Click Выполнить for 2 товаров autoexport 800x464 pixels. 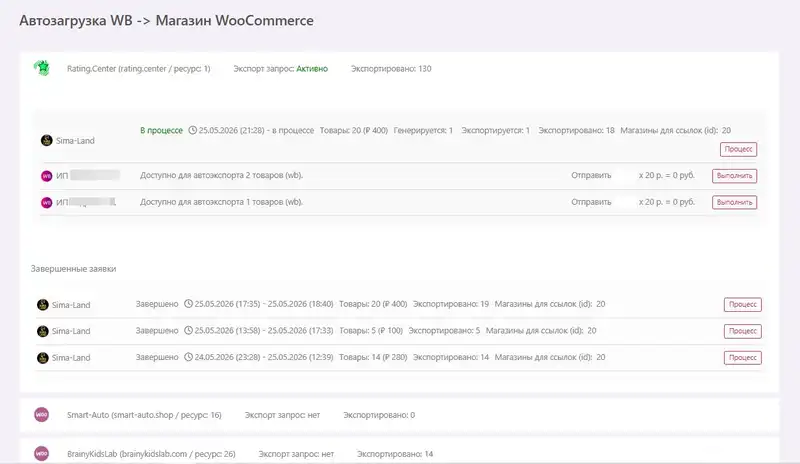pyautogui.click(x=734, y=176)
